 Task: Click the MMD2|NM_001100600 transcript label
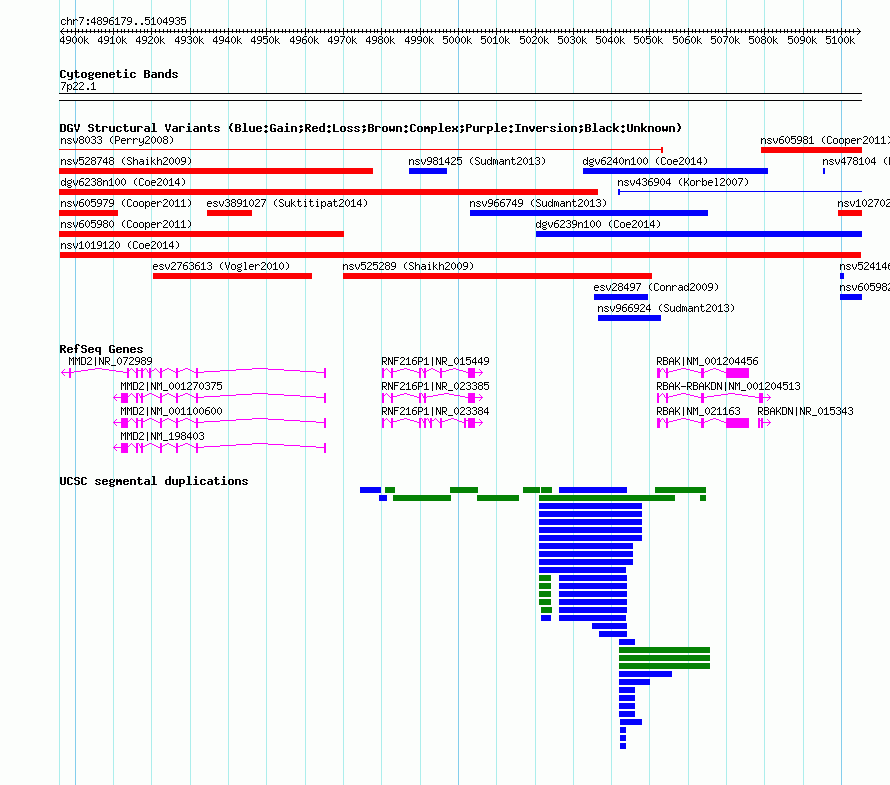tap(171, 411)
